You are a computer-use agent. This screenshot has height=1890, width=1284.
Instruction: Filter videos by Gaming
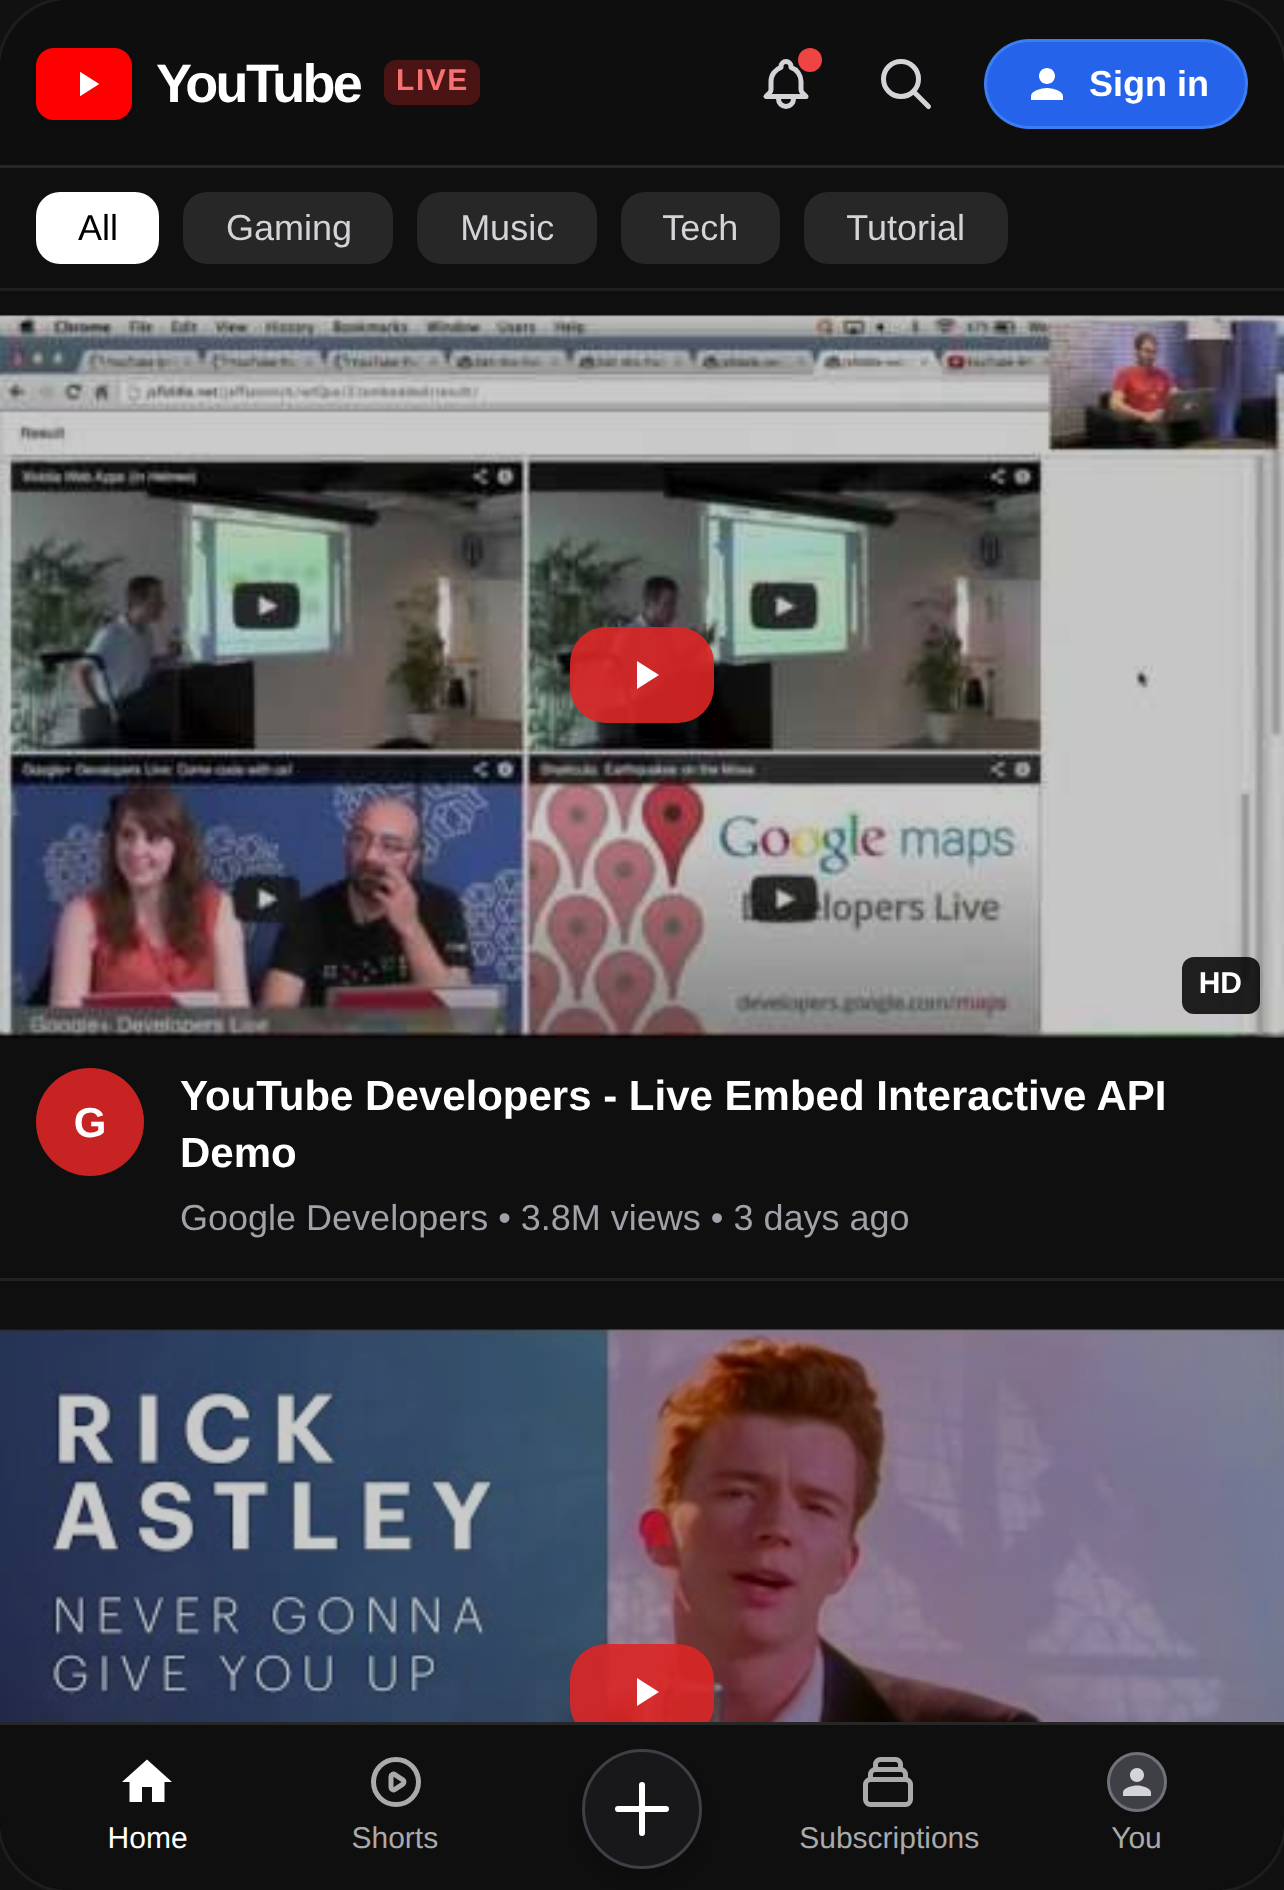(x=288, y=228)
